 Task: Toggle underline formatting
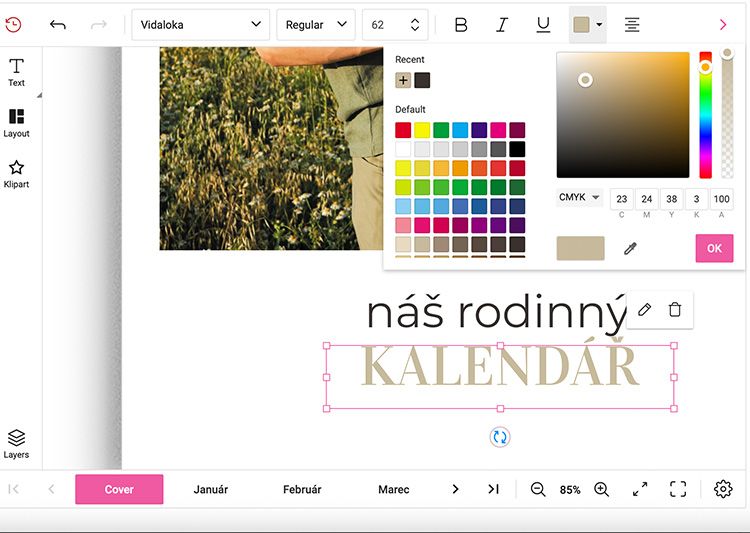(543, 24)
